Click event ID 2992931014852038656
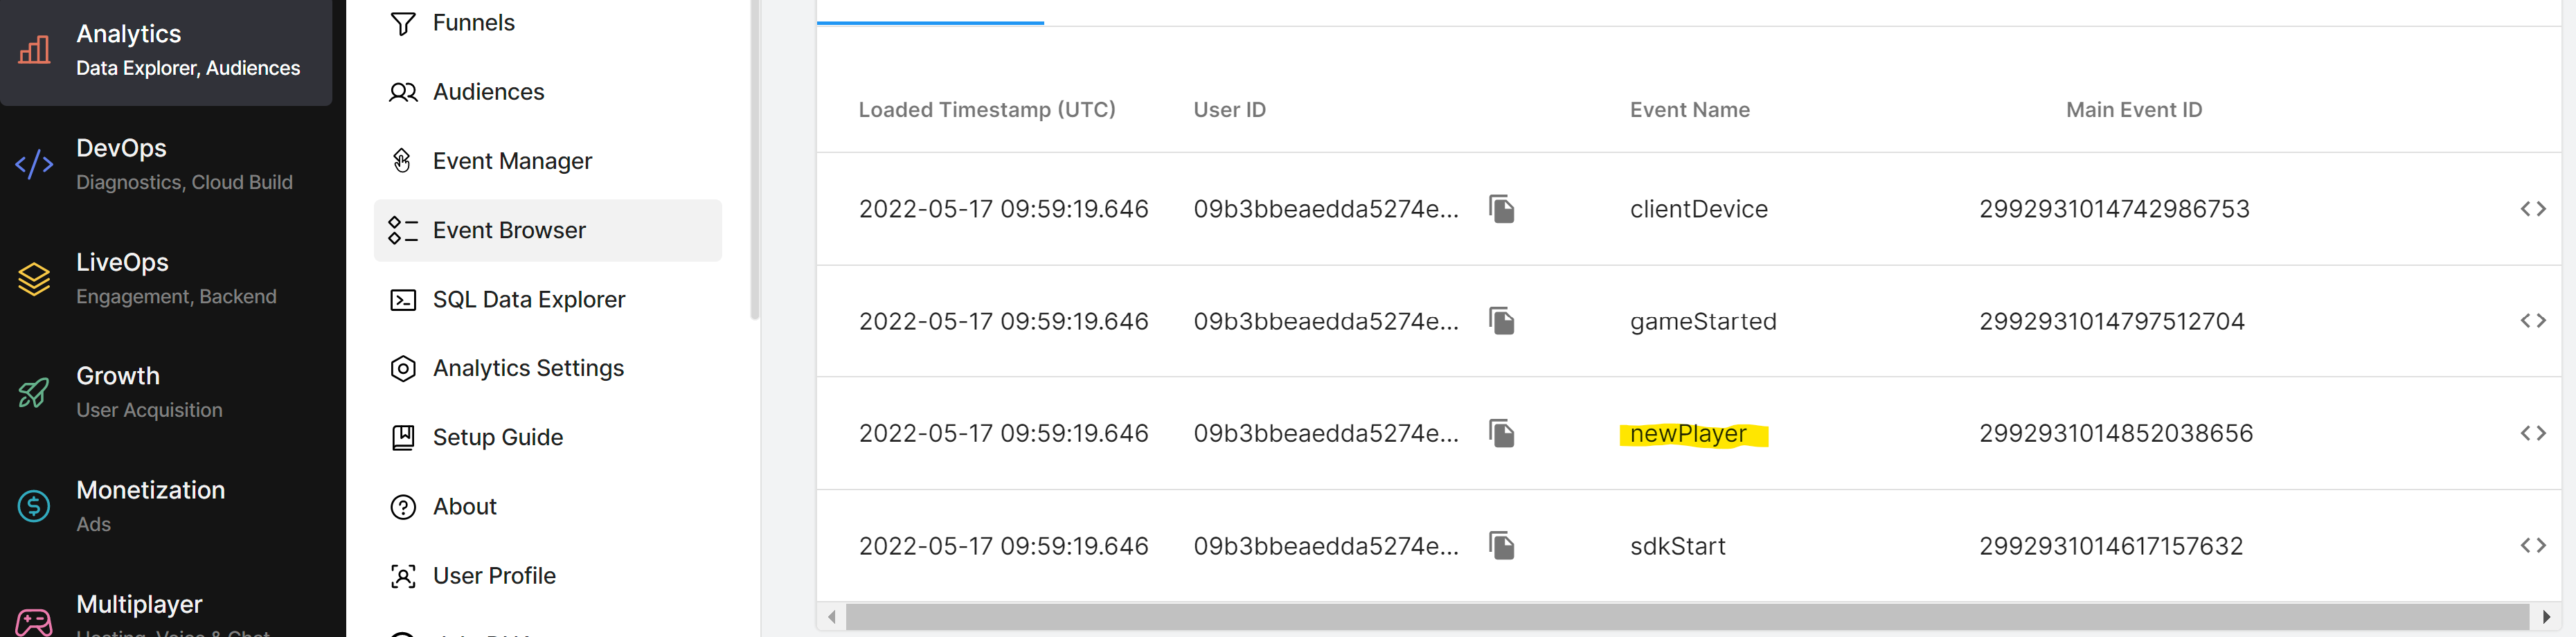The height and width of the screenshot is (637, 2576). 2115,433
